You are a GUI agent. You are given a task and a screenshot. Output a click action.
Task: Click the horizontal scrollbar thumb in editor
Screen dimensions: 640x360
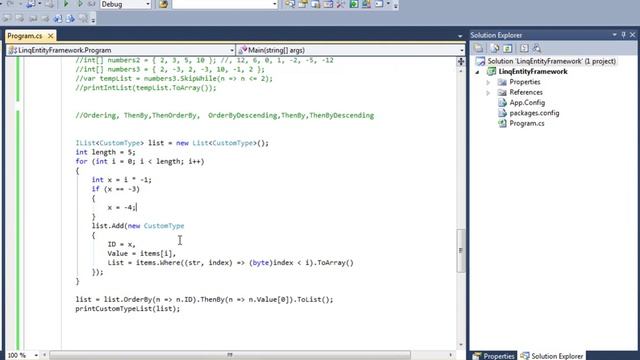click(x=230, y=355)
